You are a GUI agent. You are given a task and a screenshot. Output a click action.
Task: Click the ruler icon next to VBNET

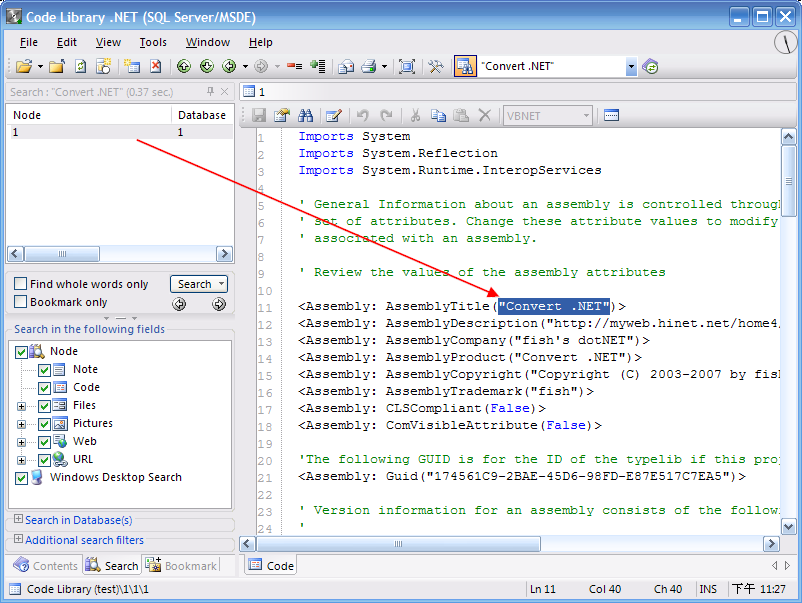click(x=612, y=115)
